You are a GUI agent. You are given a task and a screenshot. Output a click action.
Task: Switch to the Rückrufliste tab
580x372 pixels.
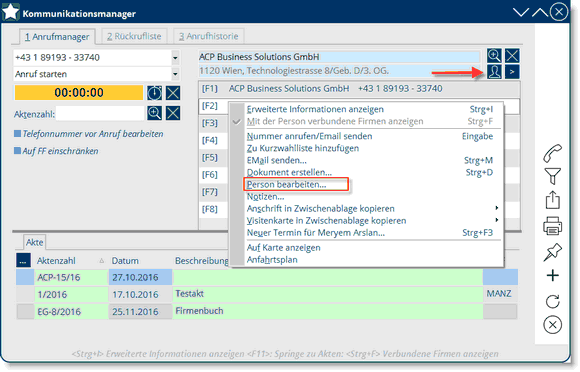(134, 36)
